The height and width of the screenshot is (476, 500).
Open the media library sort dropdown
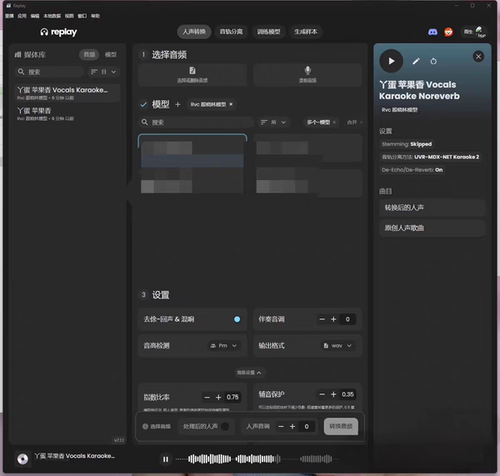pyautogui.click(x=103, y=72)
